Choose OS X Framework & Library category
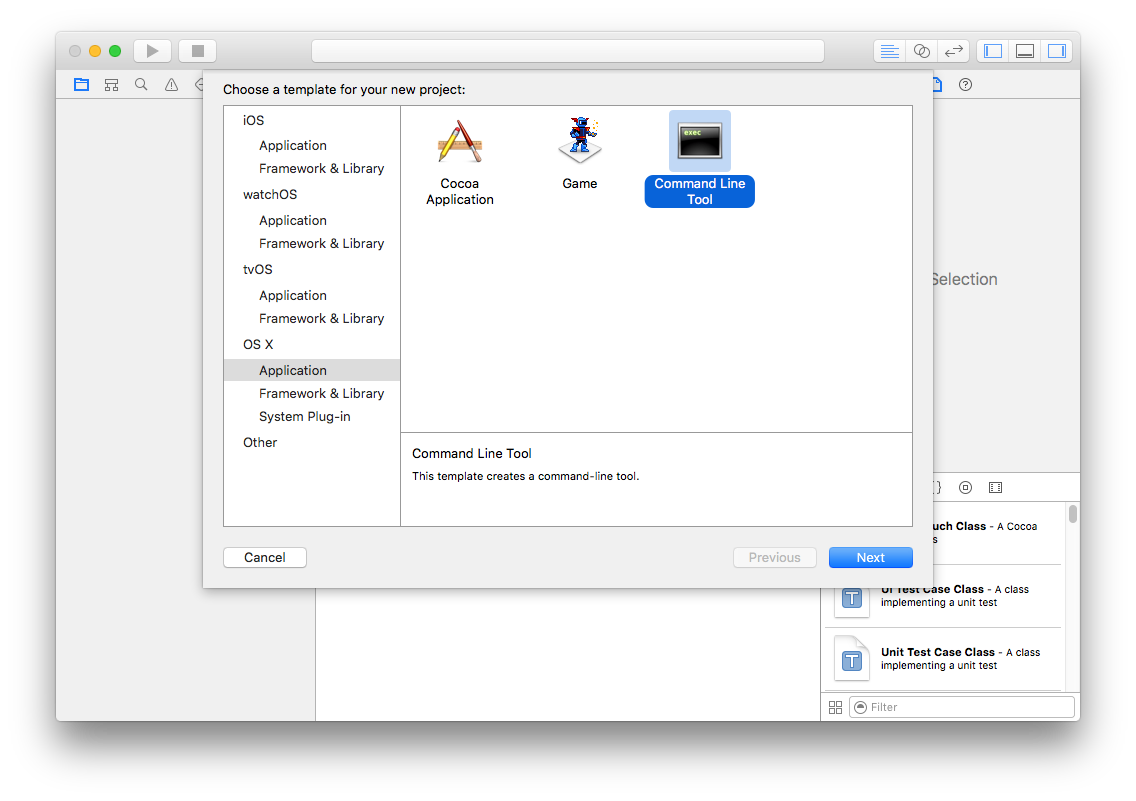This screenshot has height=801, width=1136. (x=321, y=393)
